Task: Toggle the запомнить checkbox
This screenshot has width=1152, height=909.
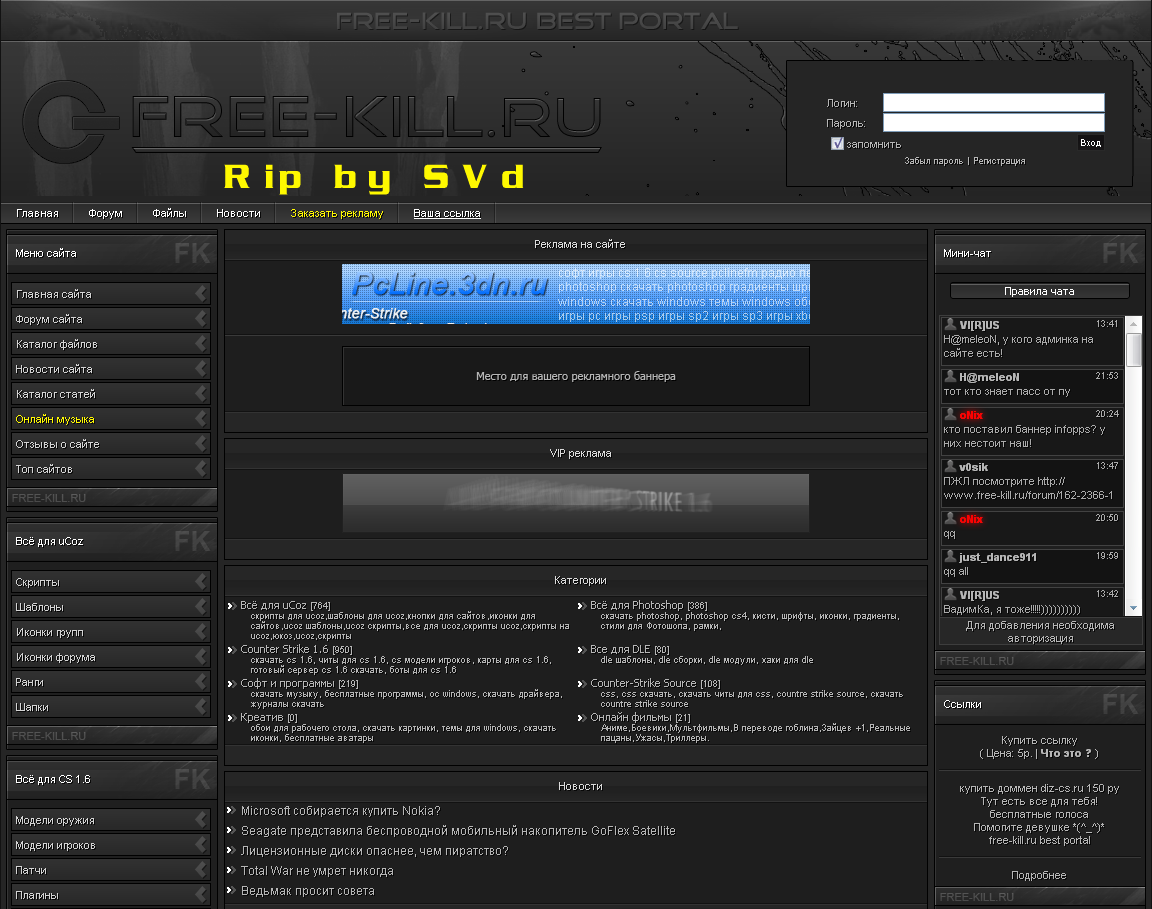Action: tap(838, 144)
